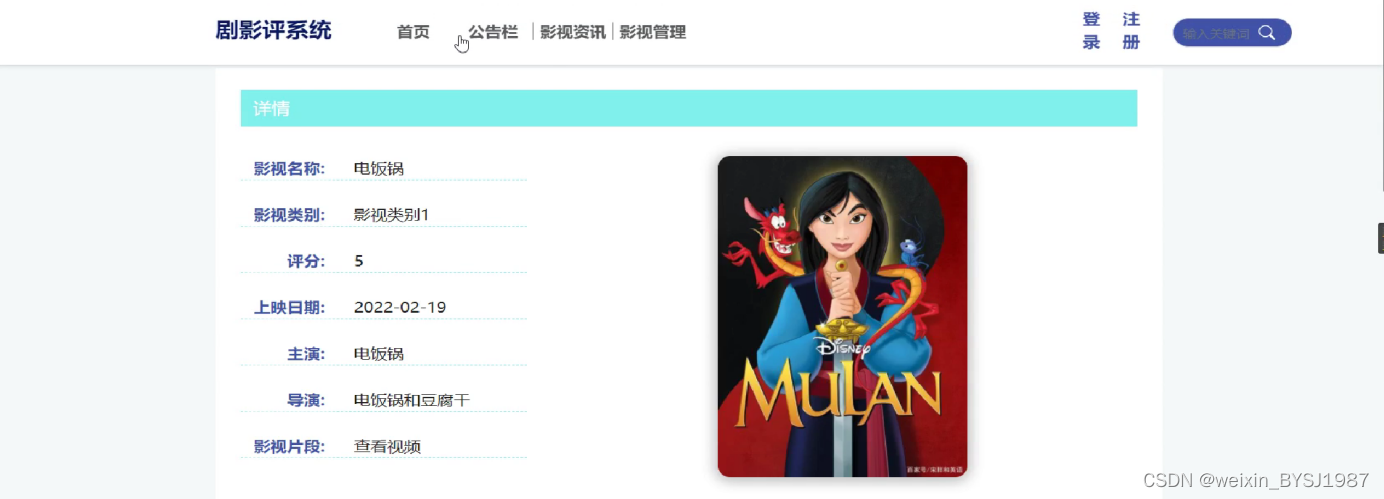Select the release date 2022-02-19
Viewport: 1384px width, 499px height.
click(400, 307)
